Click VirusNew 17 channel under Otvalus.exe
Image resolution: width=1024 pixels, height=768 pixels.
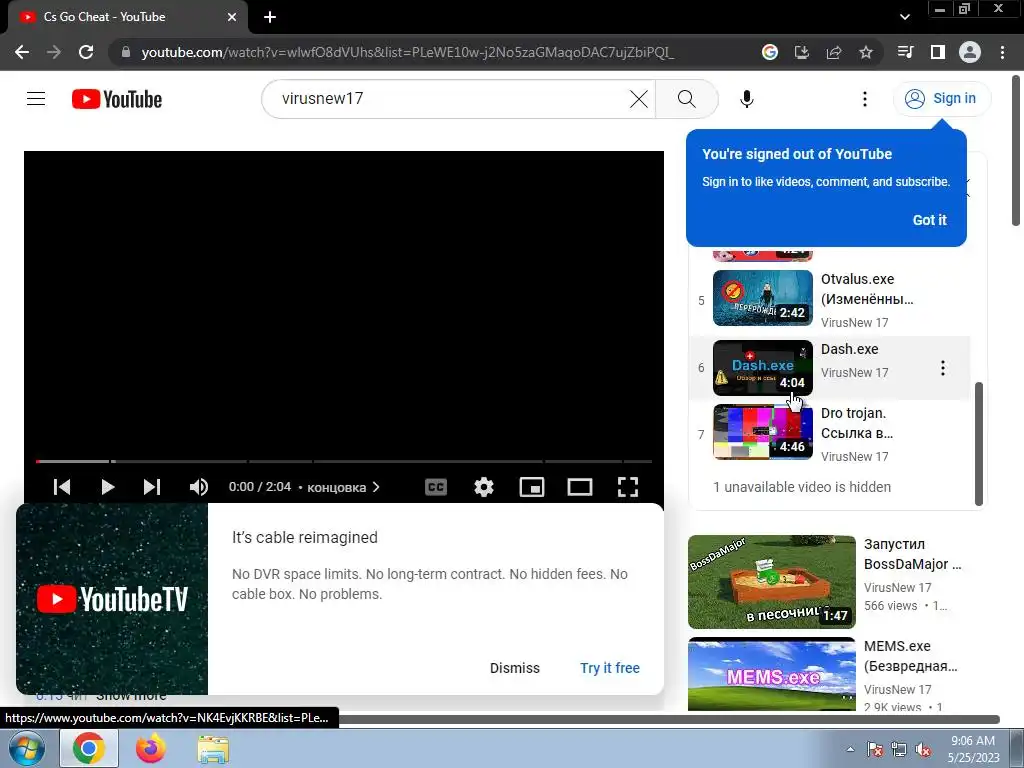(854, 323)
